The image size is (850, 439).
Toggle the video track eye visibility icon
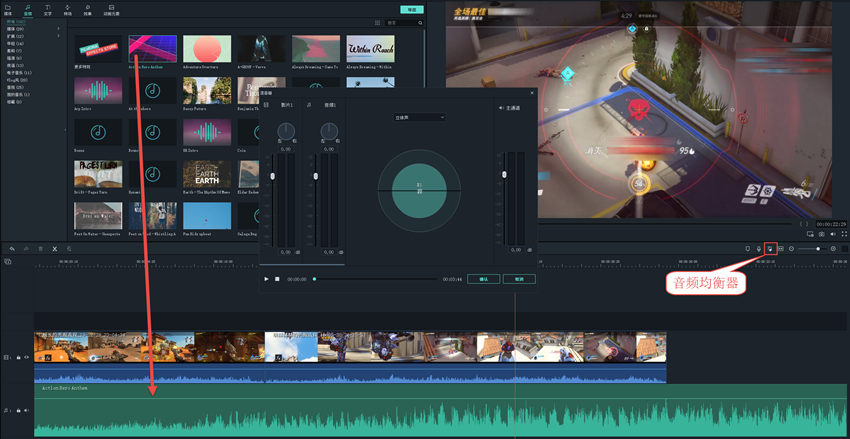pos(27,357)
